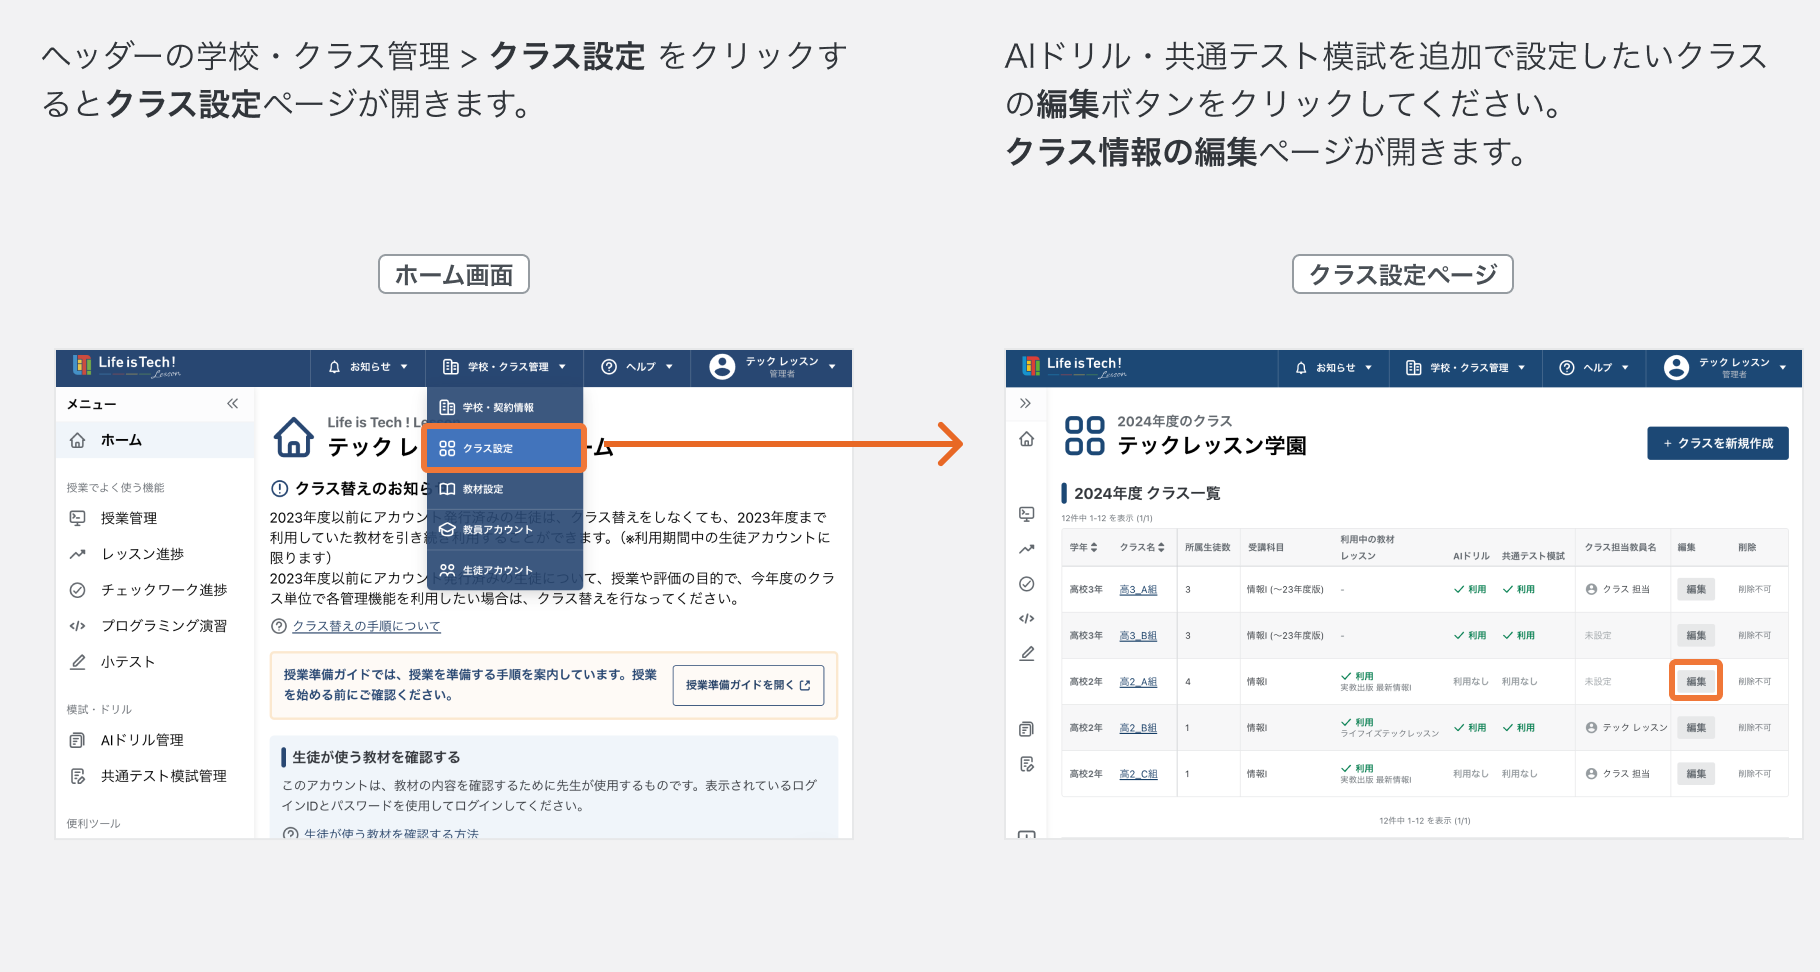Image resolution: width=1820 pixels, height=972 pixels.
Task: Click クラスを新規作成 button
Action: (1718, 443)
